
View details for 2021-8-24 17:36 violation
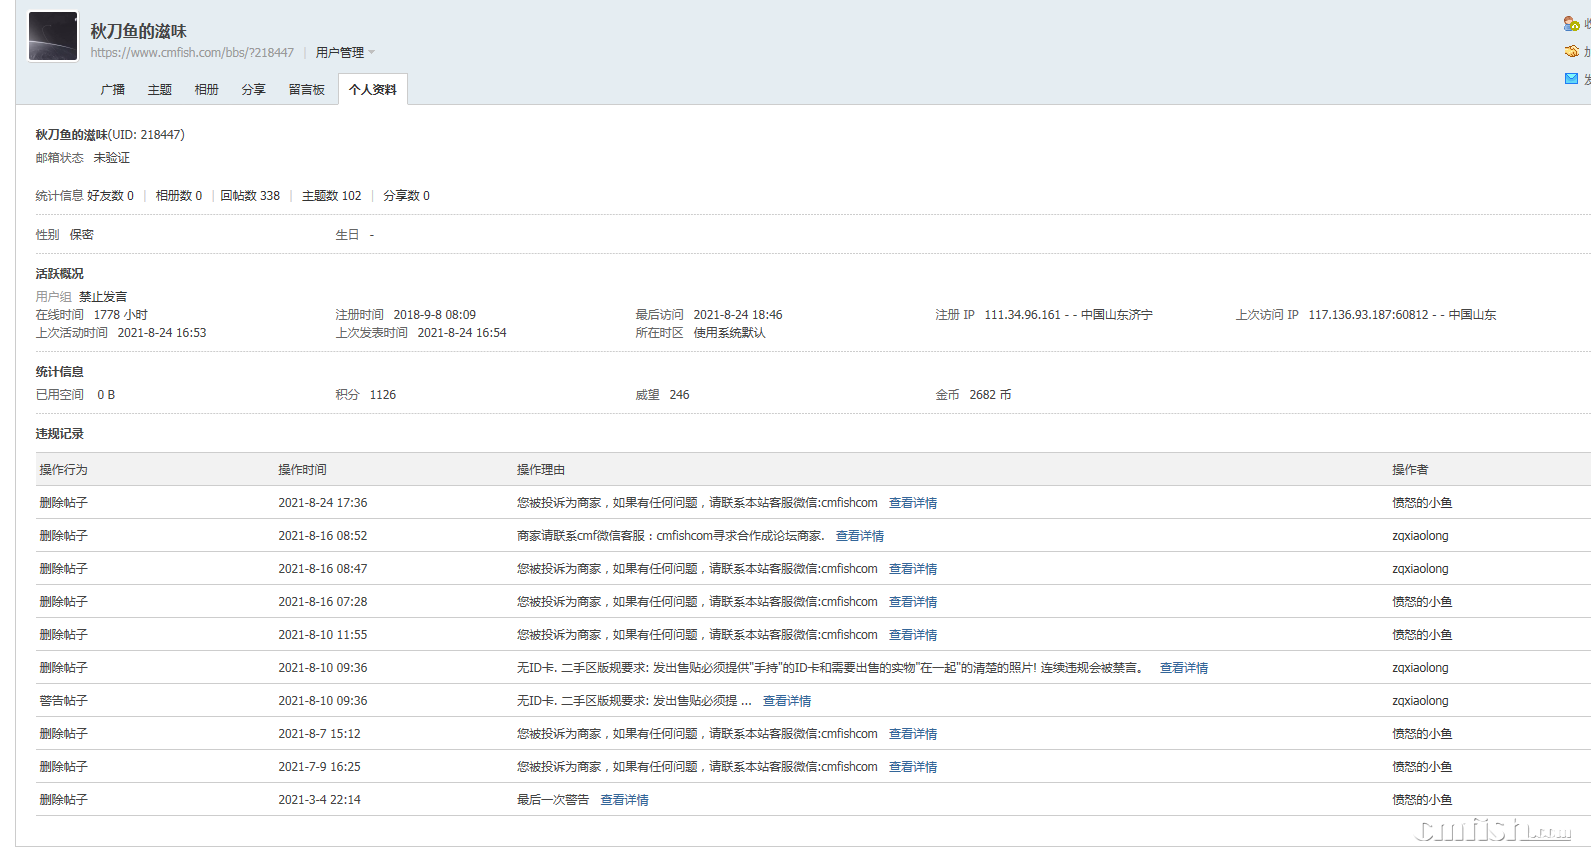[913, 503]
